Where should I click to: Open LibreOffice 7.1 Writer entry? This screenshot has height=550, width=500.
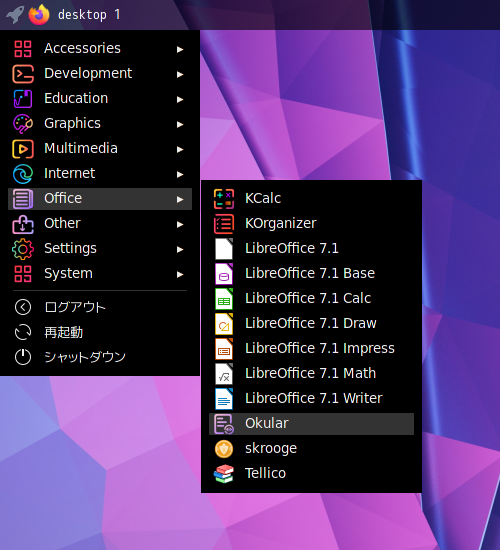(x=311, y=399)
